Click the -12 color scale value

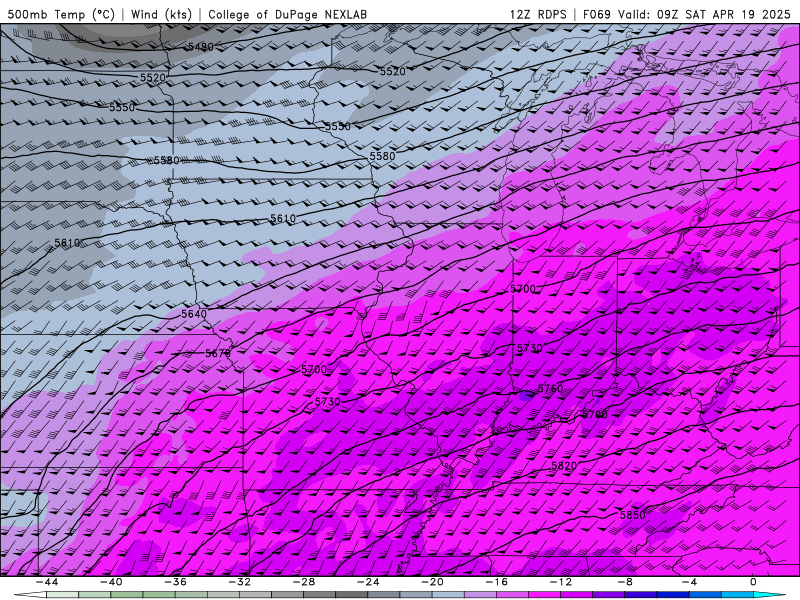point(561,582)
